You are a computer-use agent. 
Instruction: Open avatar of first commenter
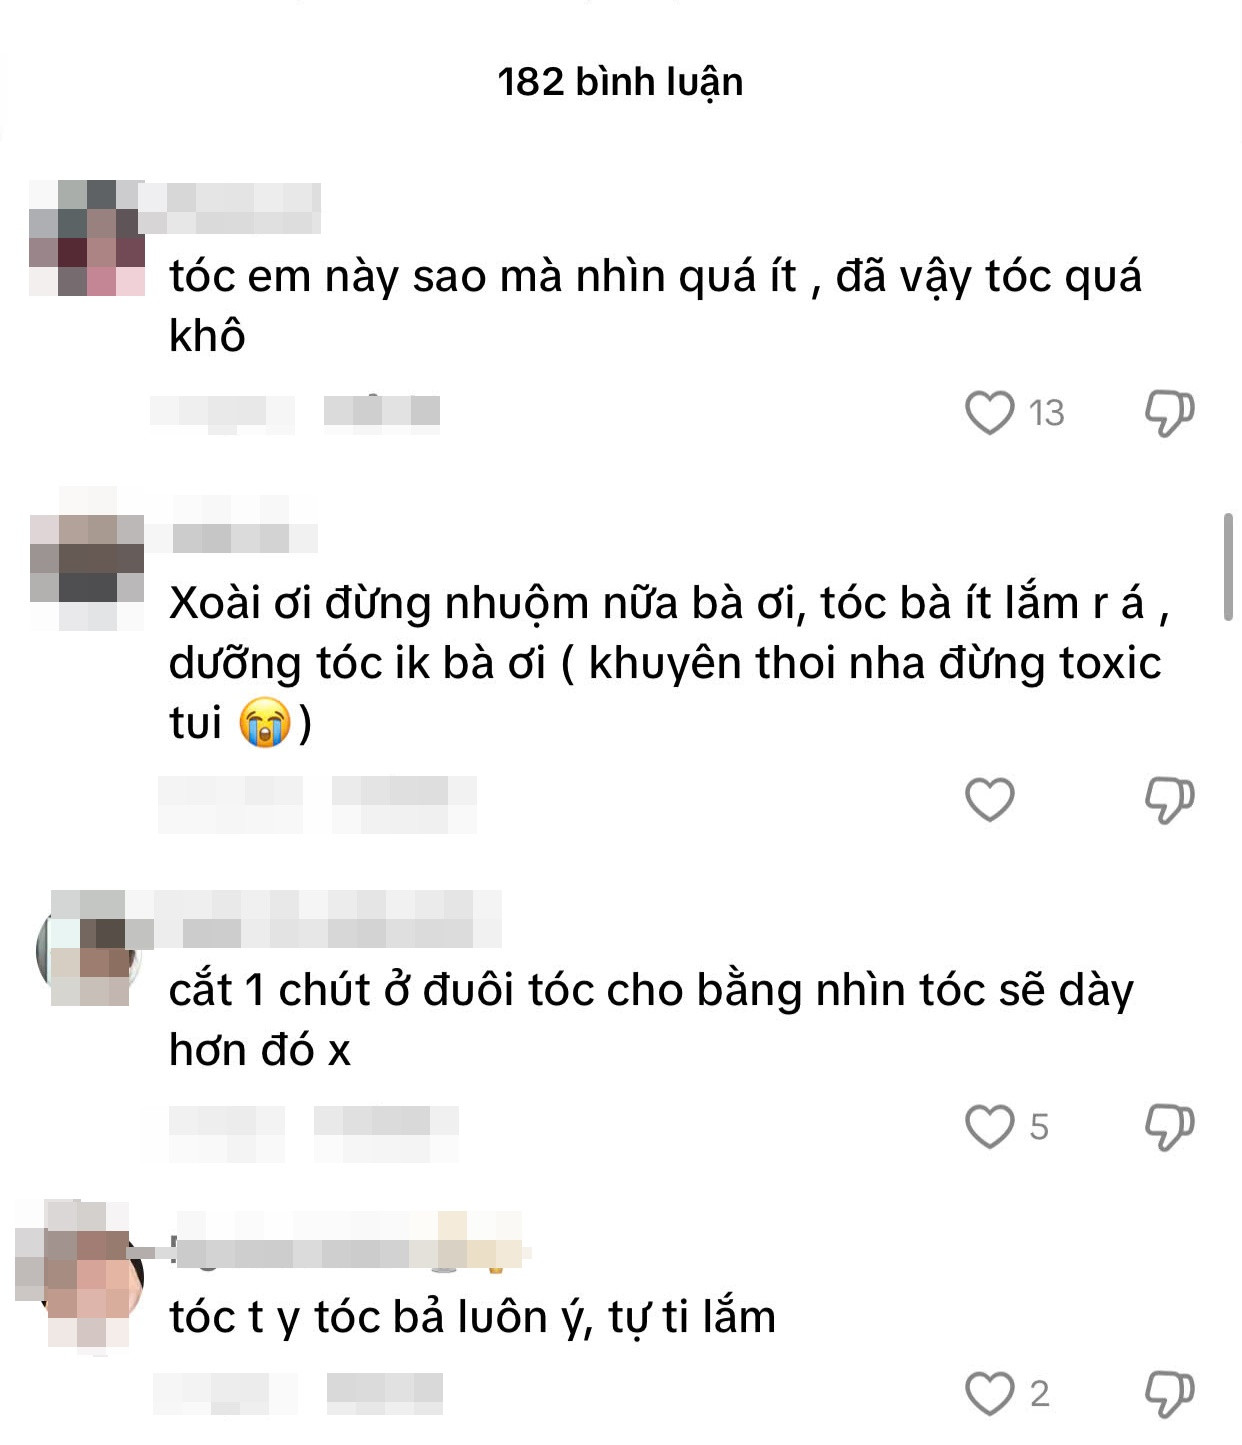click(x=87, y=238)
